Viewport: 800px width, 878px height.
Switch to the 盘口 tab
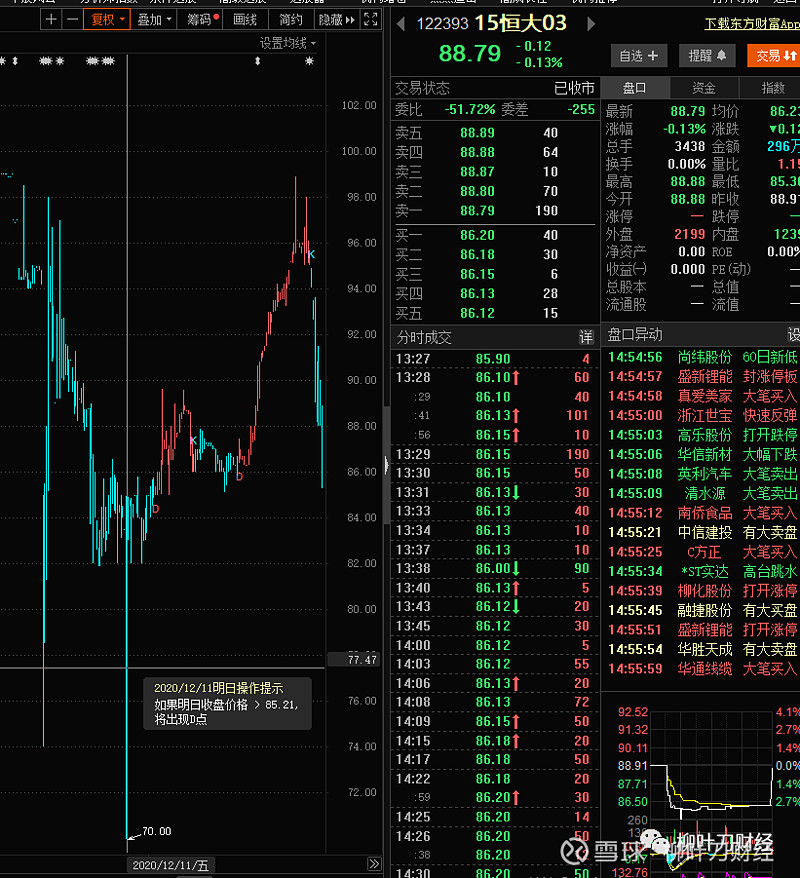[x=635, y=88]
